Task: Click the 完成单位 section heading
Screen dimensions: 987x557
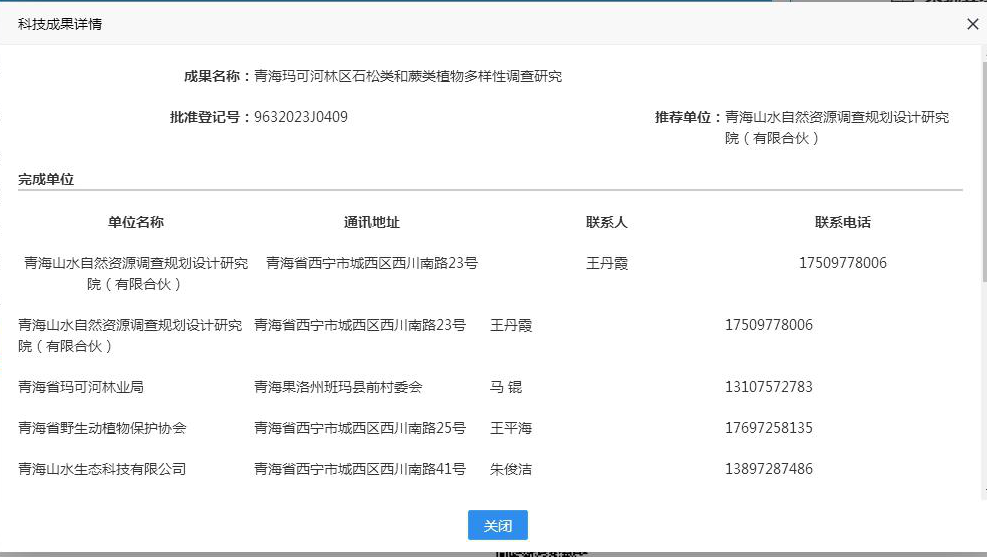Action: click(46, 180)
